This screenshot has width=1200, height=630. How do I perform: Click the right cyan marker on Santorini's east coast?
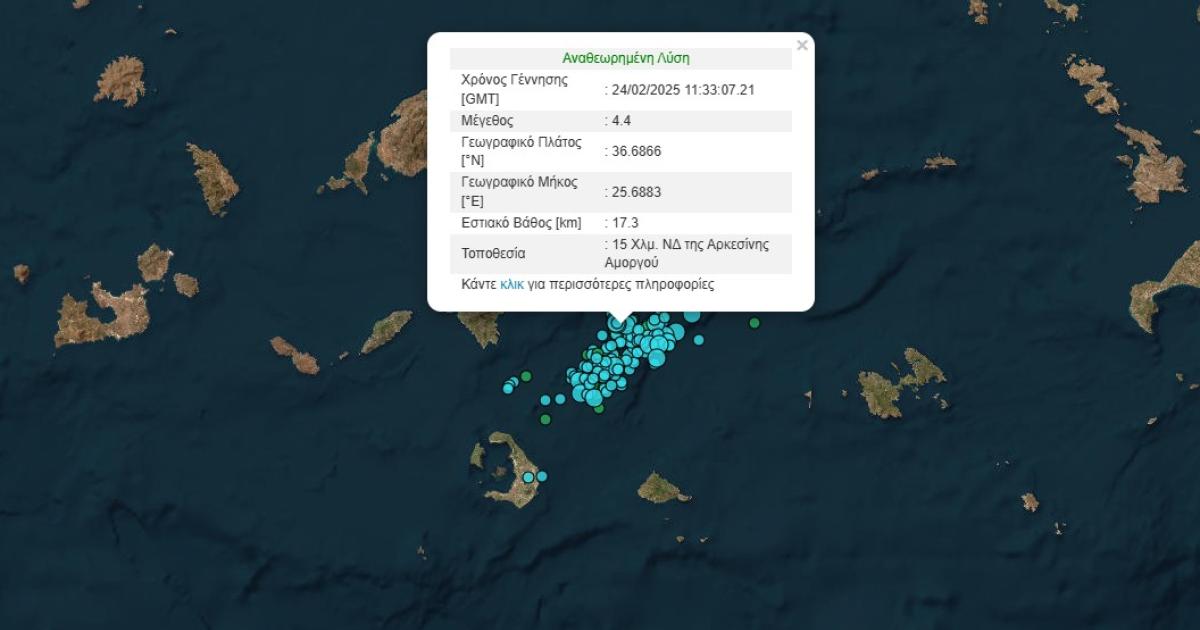click(x=541, y=476)
